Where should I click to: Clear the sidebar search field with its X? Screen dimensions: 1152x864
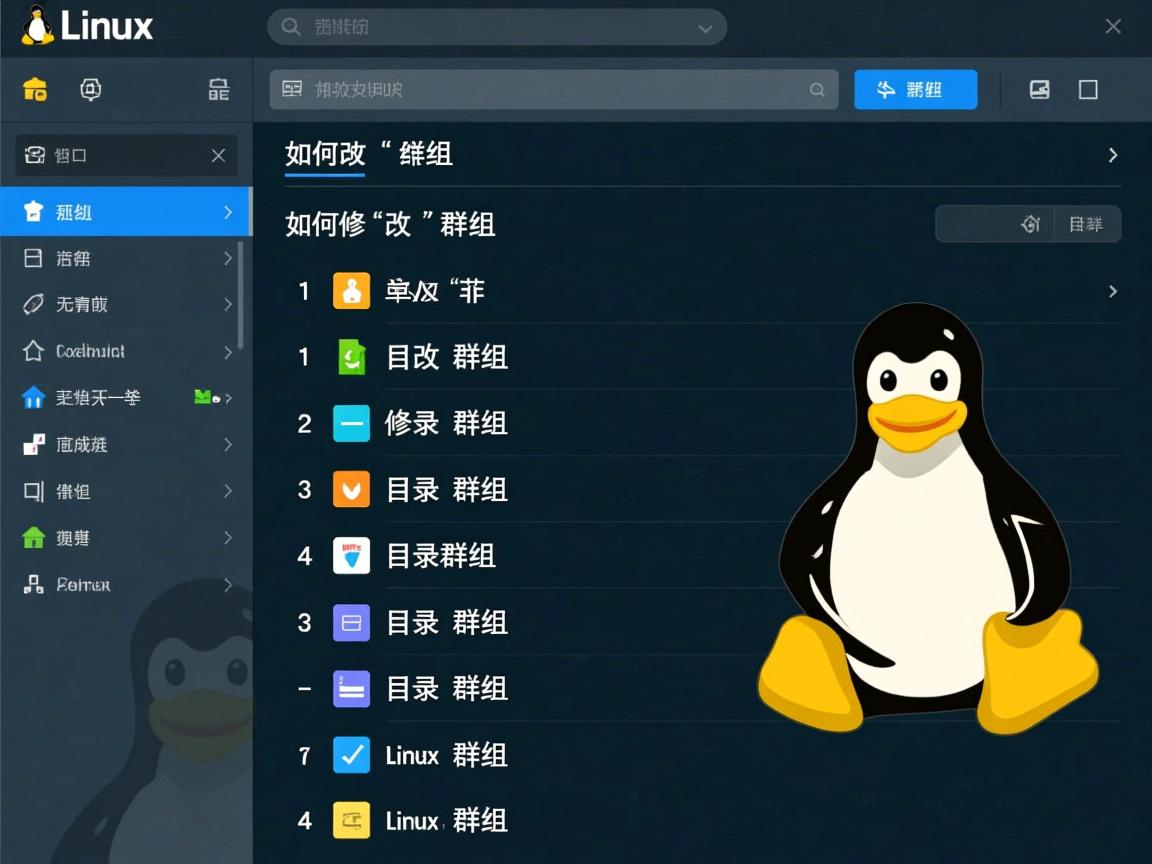point(218,156)
